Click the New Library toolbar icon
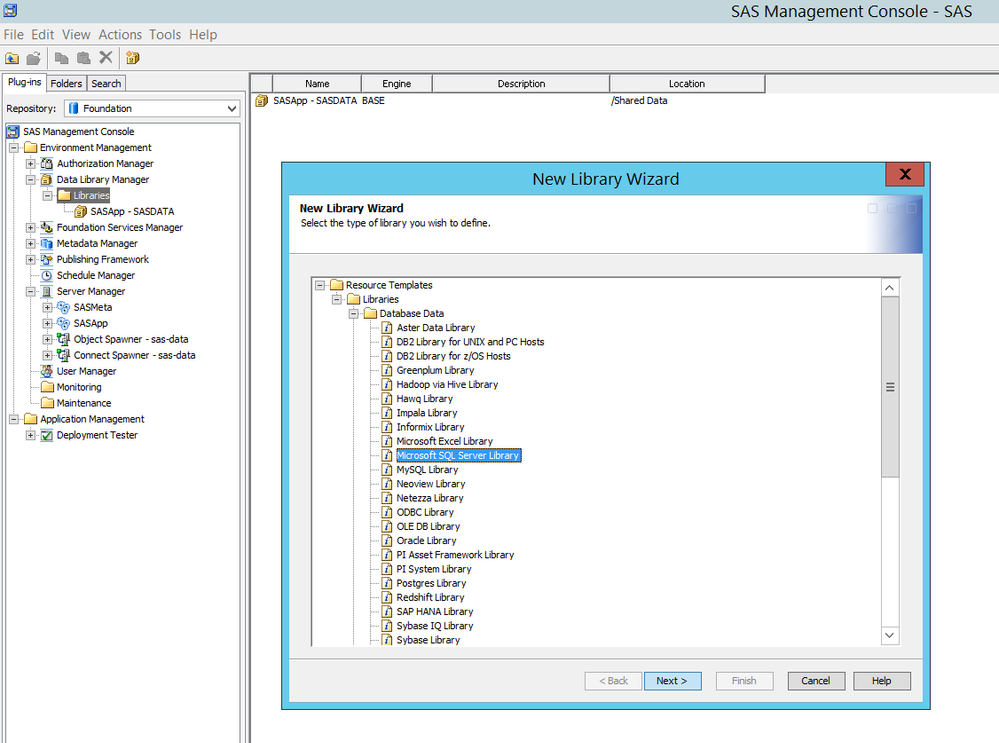 point(133,58)
